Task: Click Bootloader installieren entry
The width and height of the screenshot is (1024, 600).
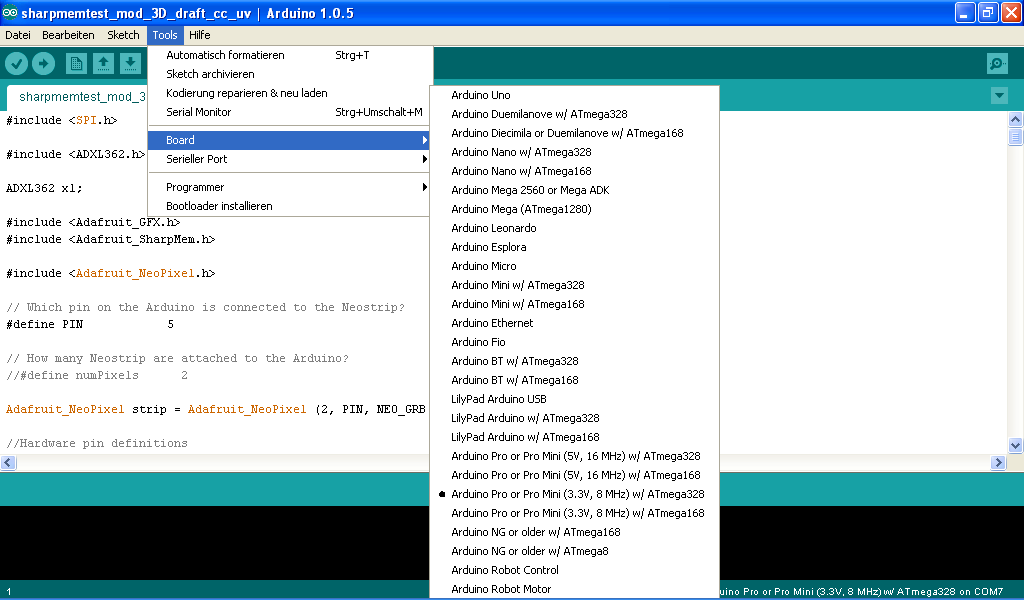Action: click(219, 206)
